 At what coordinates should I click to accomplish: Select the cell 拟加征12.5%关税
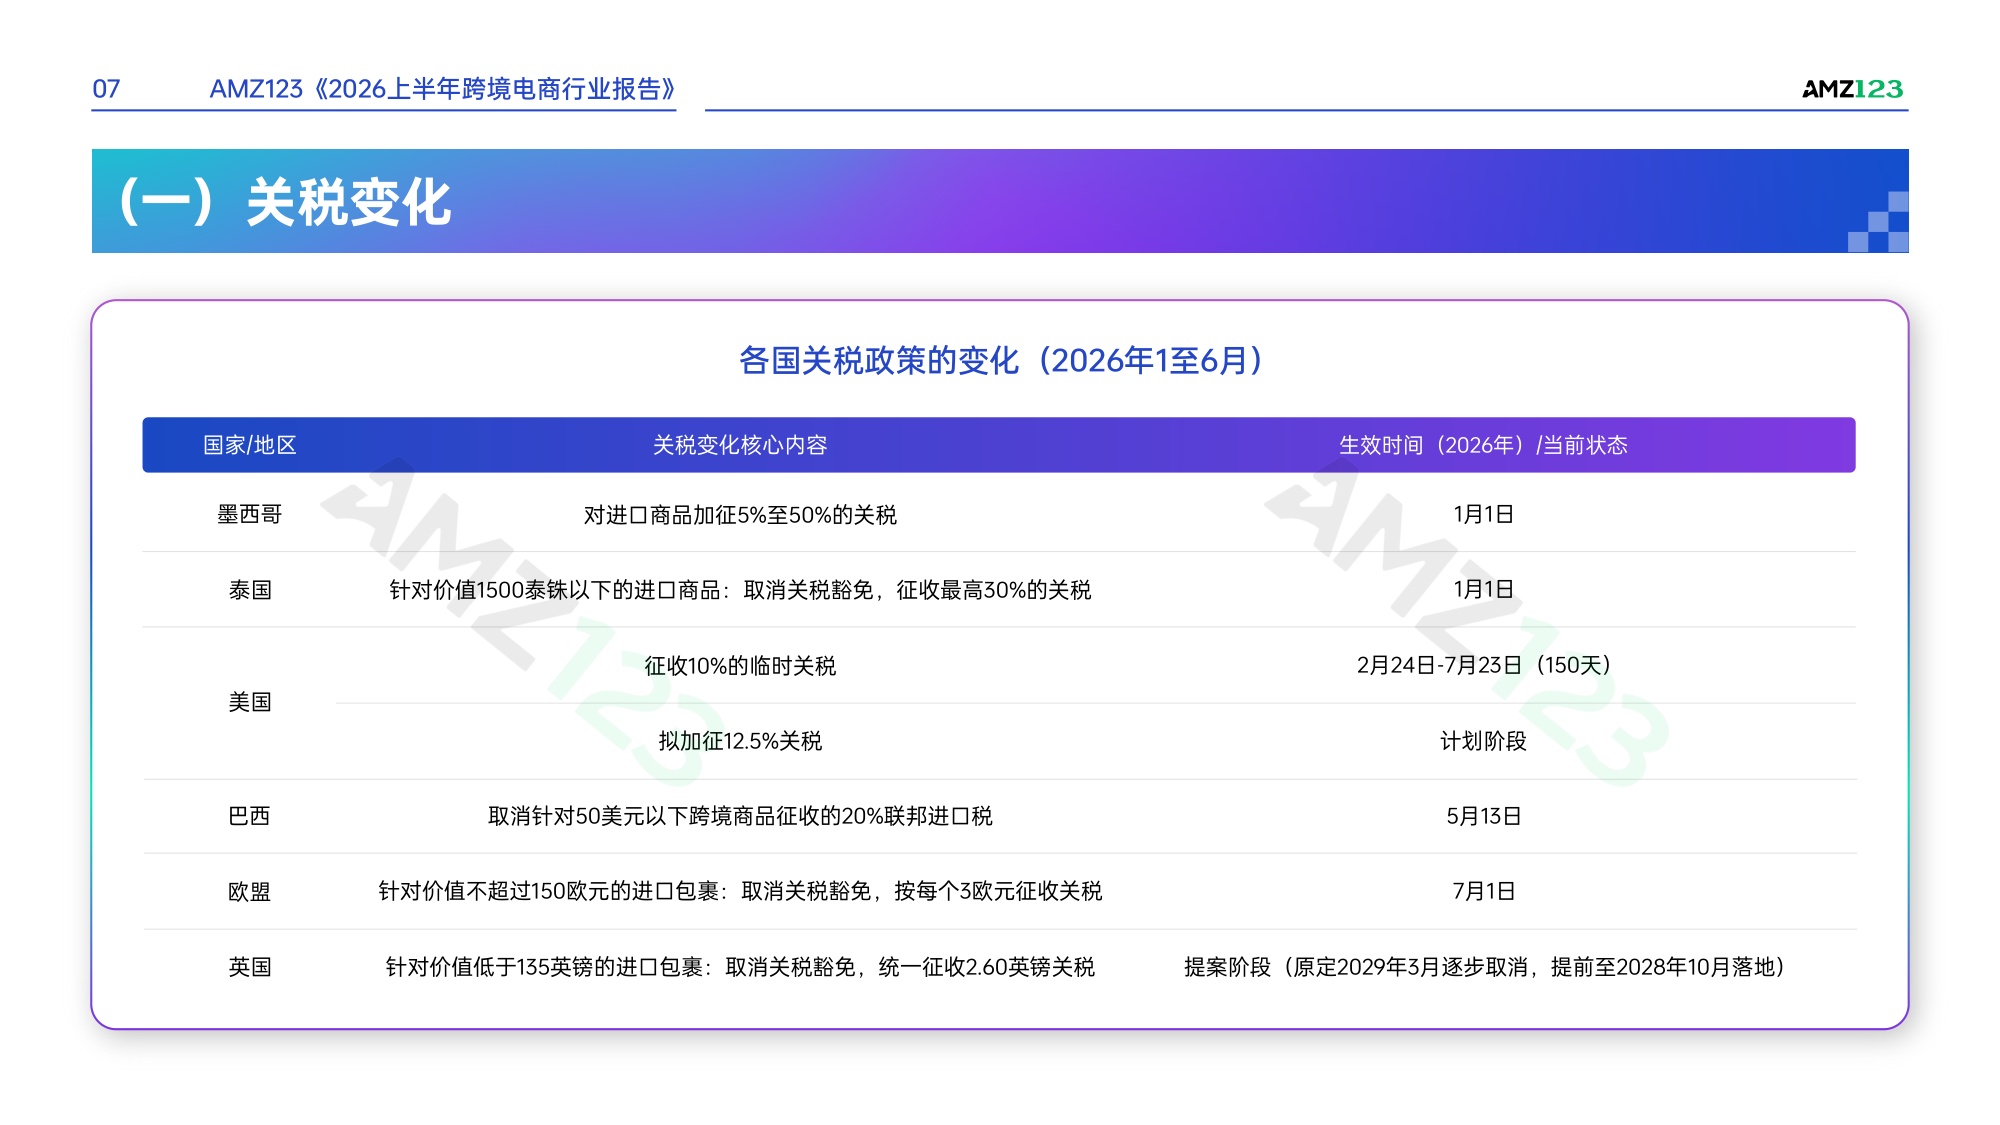pyautogui.click(x=740, y=741)
